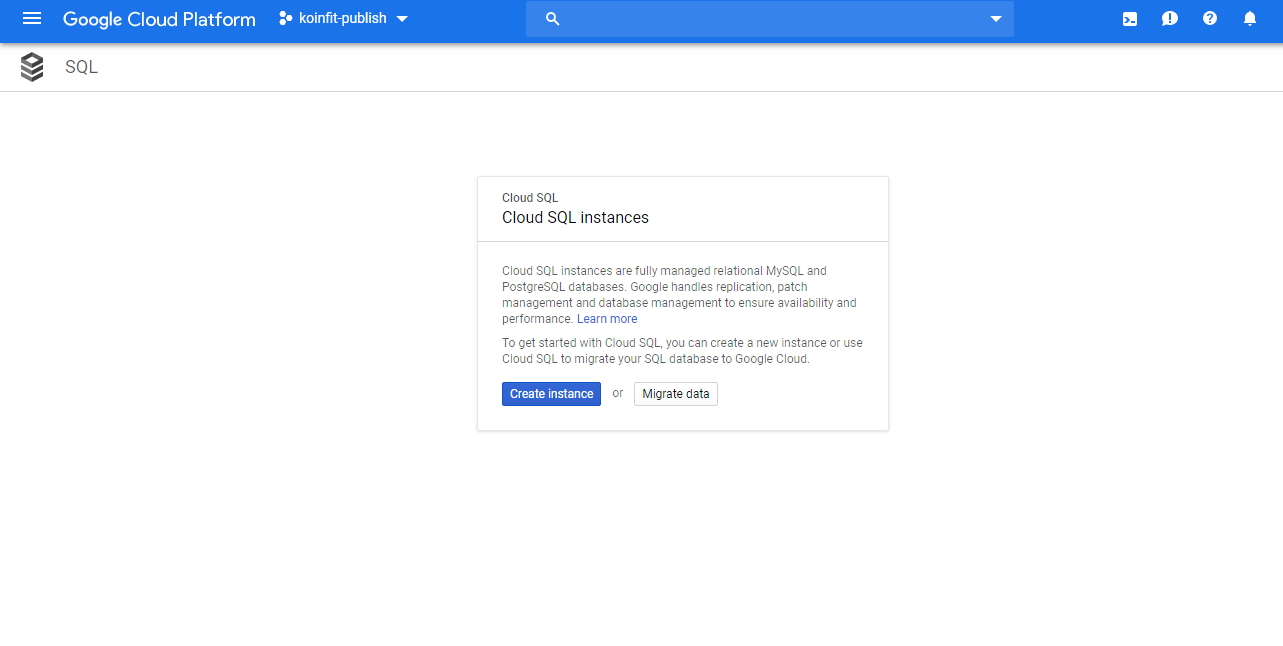This screenshot has width=1283, height=646.
Task: Focus the top search input field
Action: click(x=770, y=19)
